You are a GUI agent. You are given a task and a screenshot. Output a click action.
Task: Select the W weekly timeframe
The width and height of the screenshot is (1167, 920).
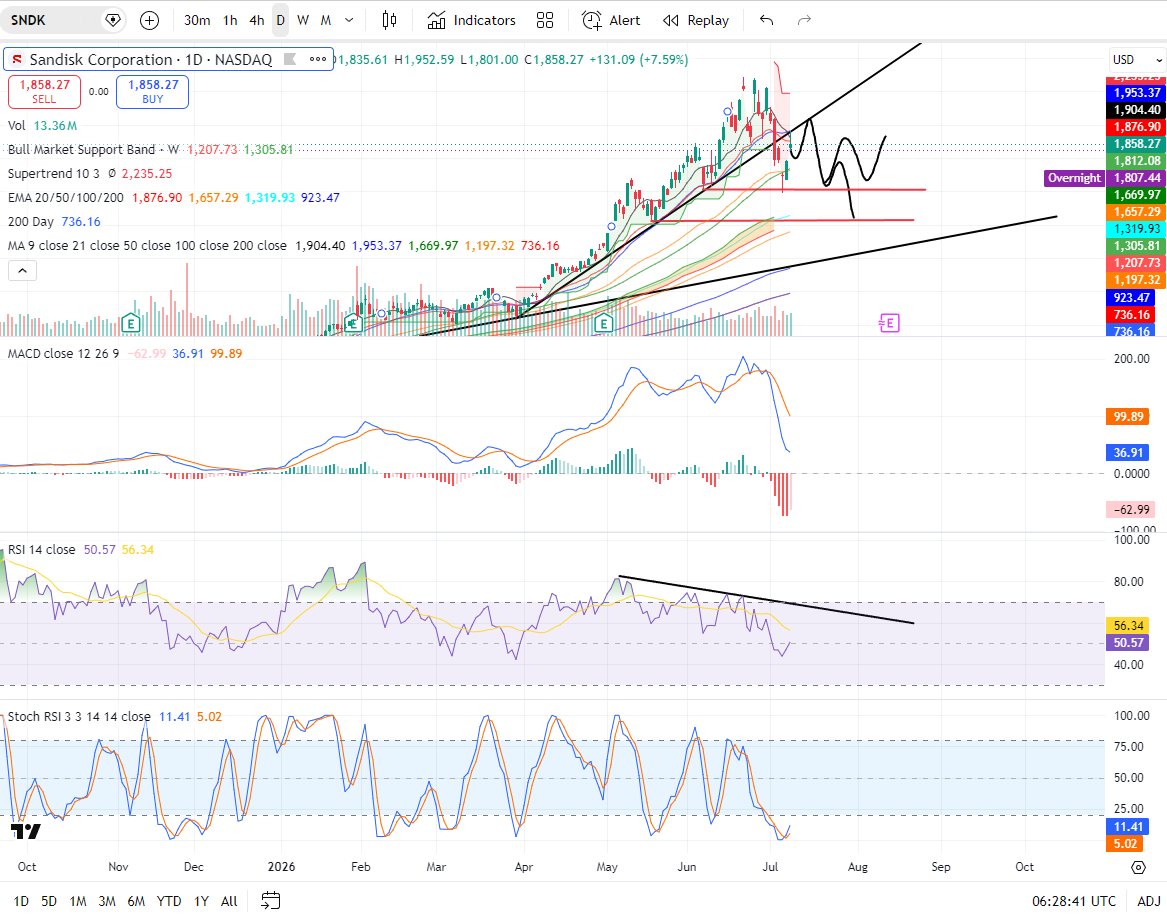click(303, 20)
